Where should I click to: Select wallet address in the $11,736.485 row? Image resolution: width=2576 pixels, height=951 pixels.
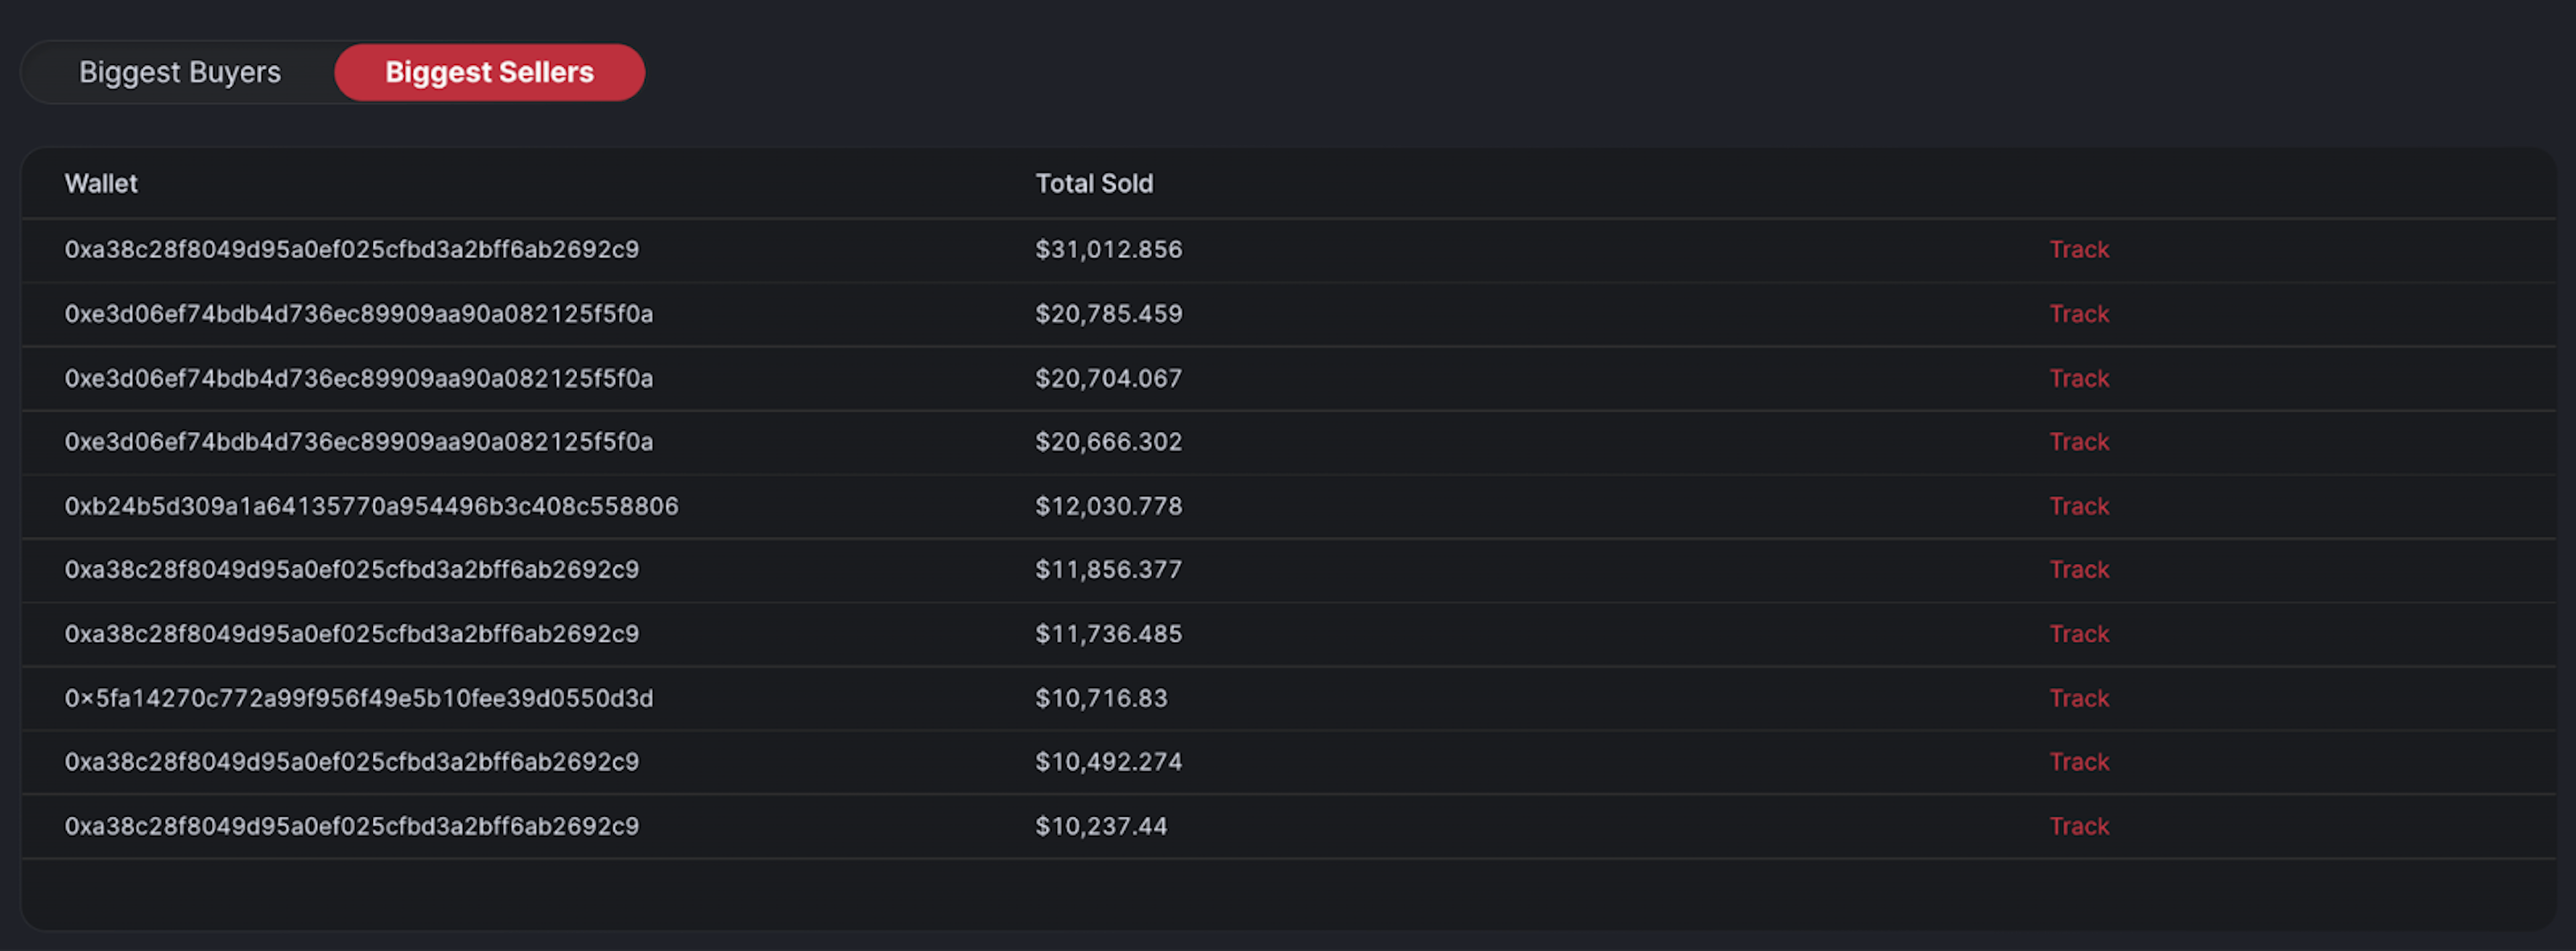[352, 634]
